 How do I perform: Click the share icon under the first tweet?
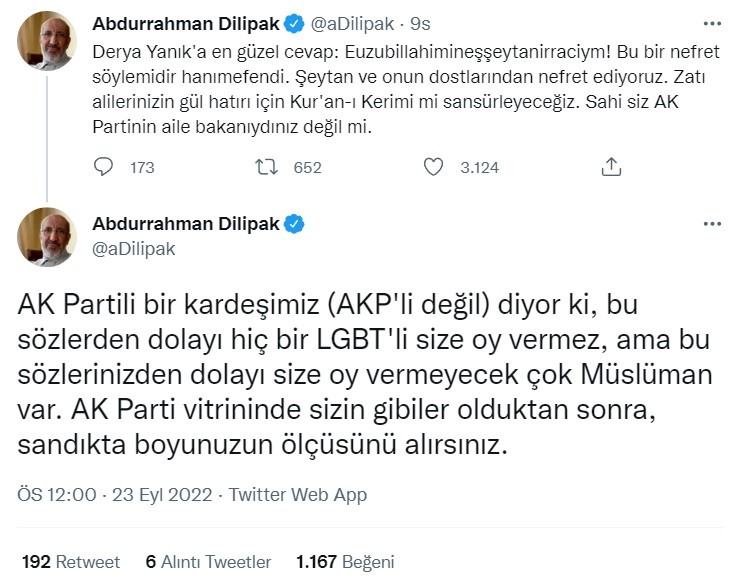pyautogui.click(x=611, y=167)
